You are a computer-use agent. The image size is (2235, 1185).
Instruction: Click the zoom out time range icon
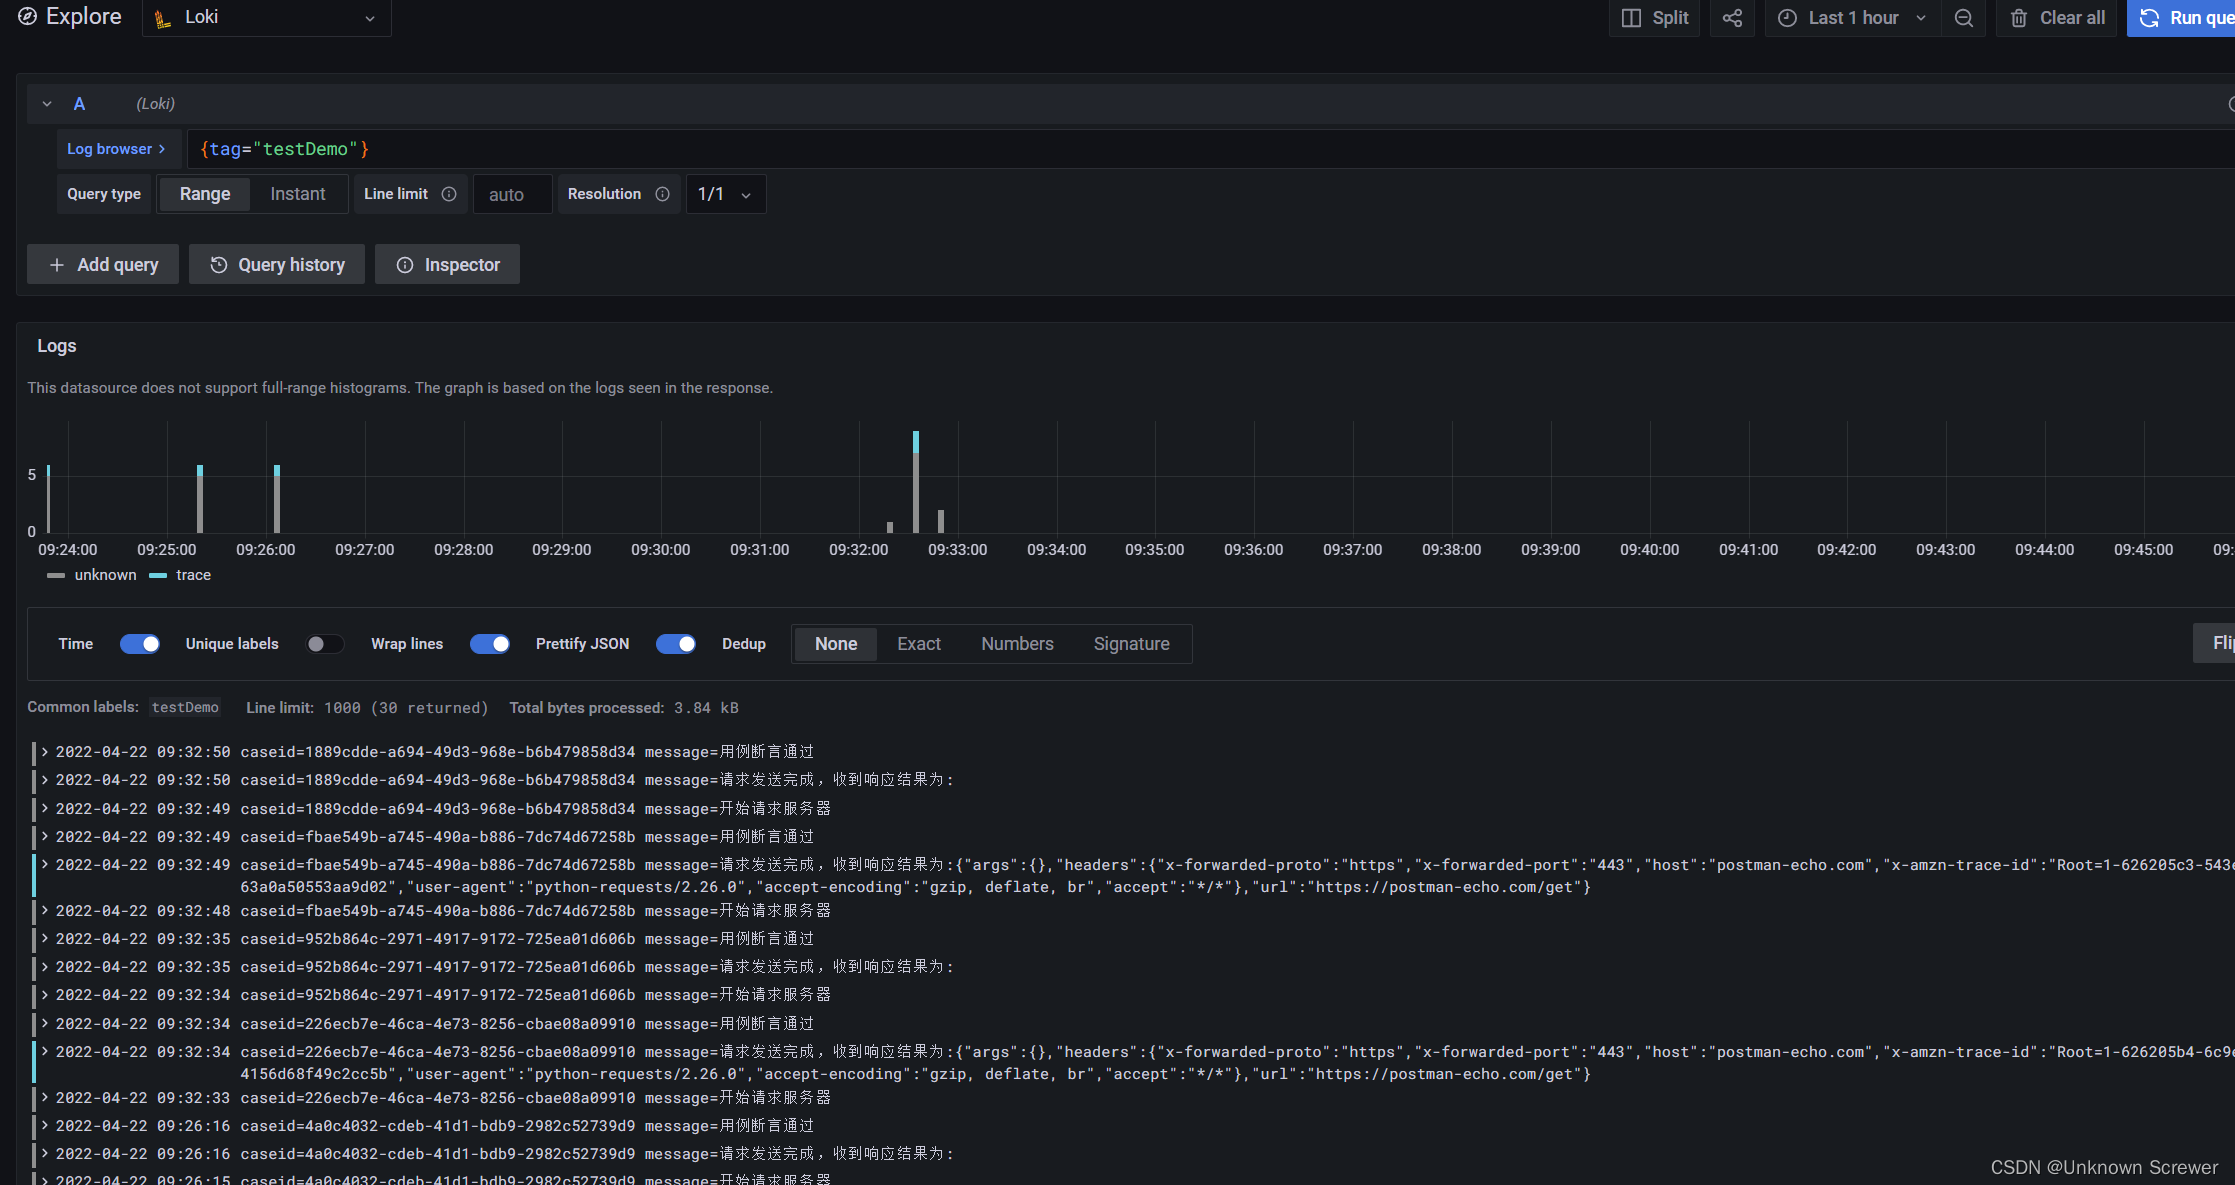click(x=1964, y=18)
